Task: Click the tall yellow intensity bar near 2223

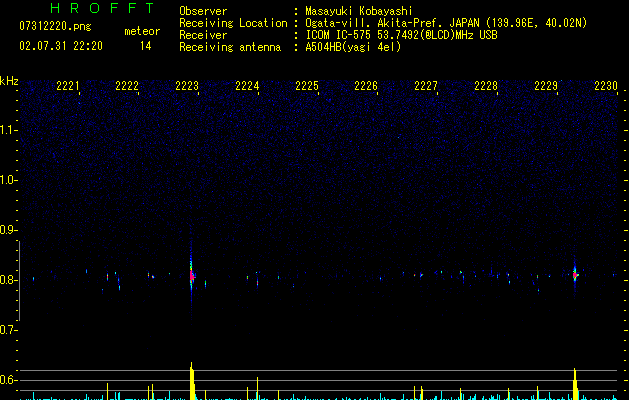Action: (x=192, y=381)
